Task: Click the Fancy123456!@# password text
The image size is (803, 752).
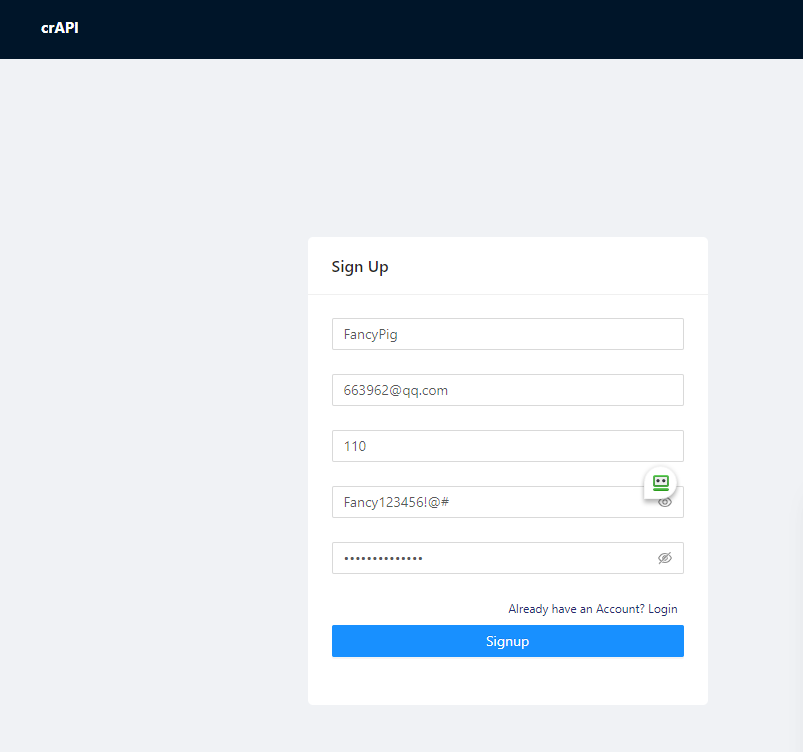Action: click(x=396, y=502)
